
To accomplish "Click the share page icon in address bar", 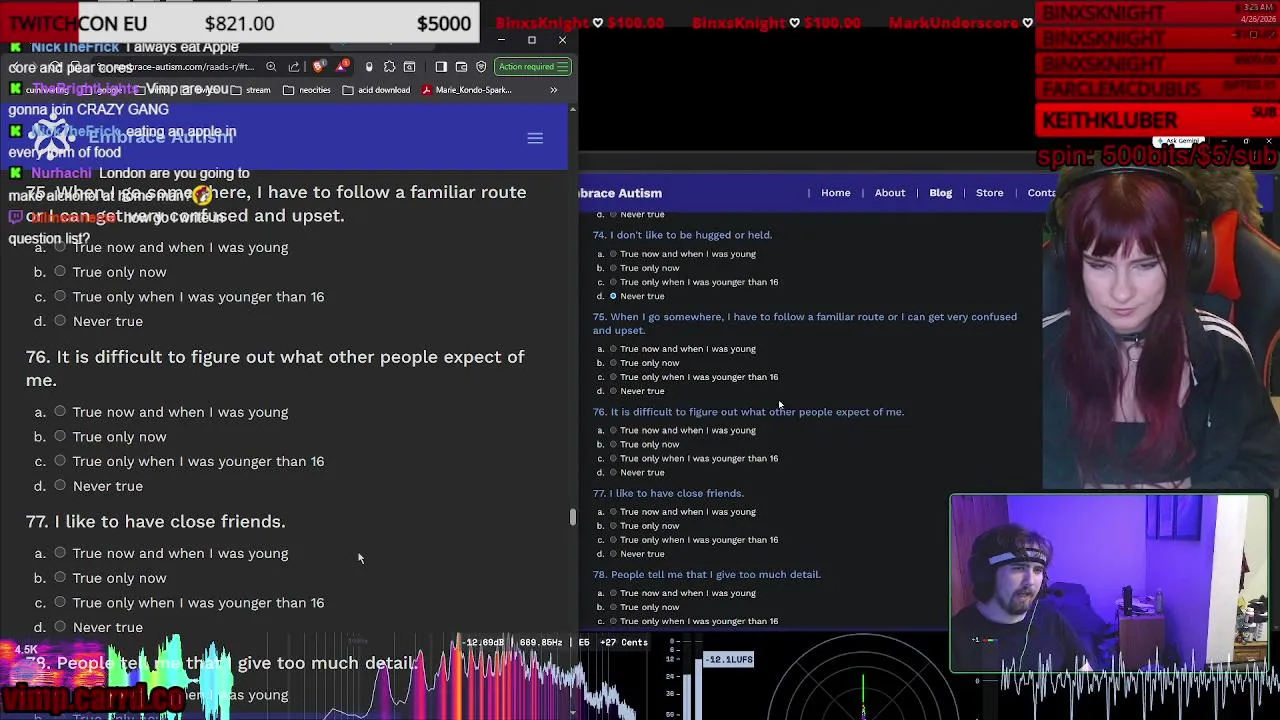I will pyautogui.click(x=294, y=67).
